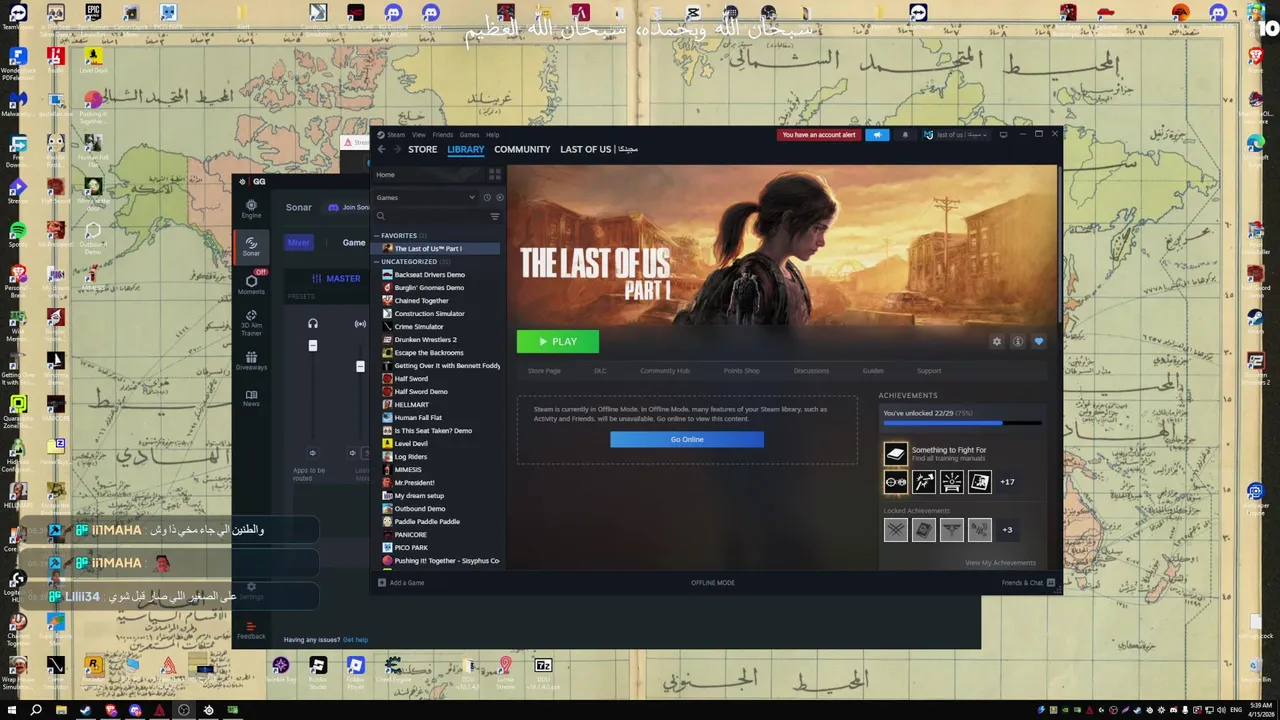Screen dimensions: 1280x720
Task: Open the DLC link
Action: pyautogui.click(x=600, y=371)
